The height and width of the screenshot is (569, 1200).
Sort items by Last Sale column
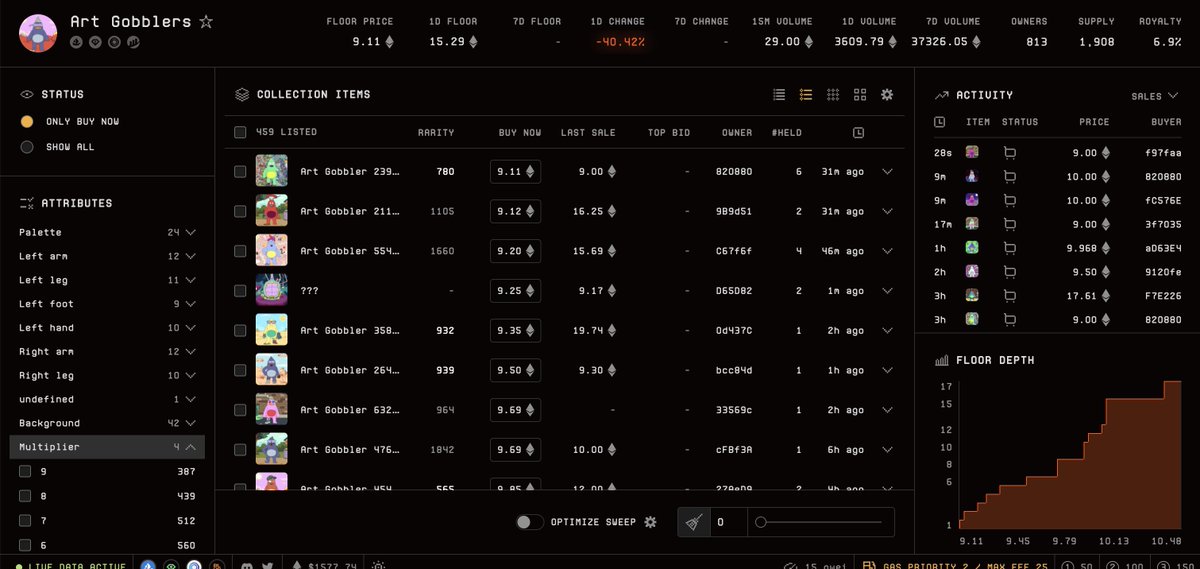click(x=588, y=132)
